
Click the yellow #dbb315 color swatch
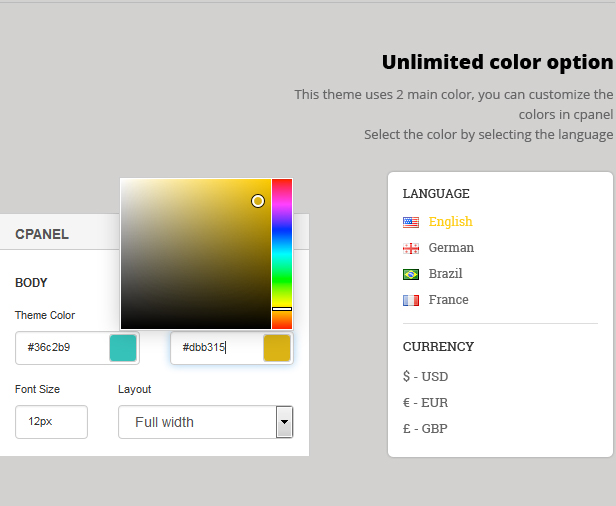[277, 348]
